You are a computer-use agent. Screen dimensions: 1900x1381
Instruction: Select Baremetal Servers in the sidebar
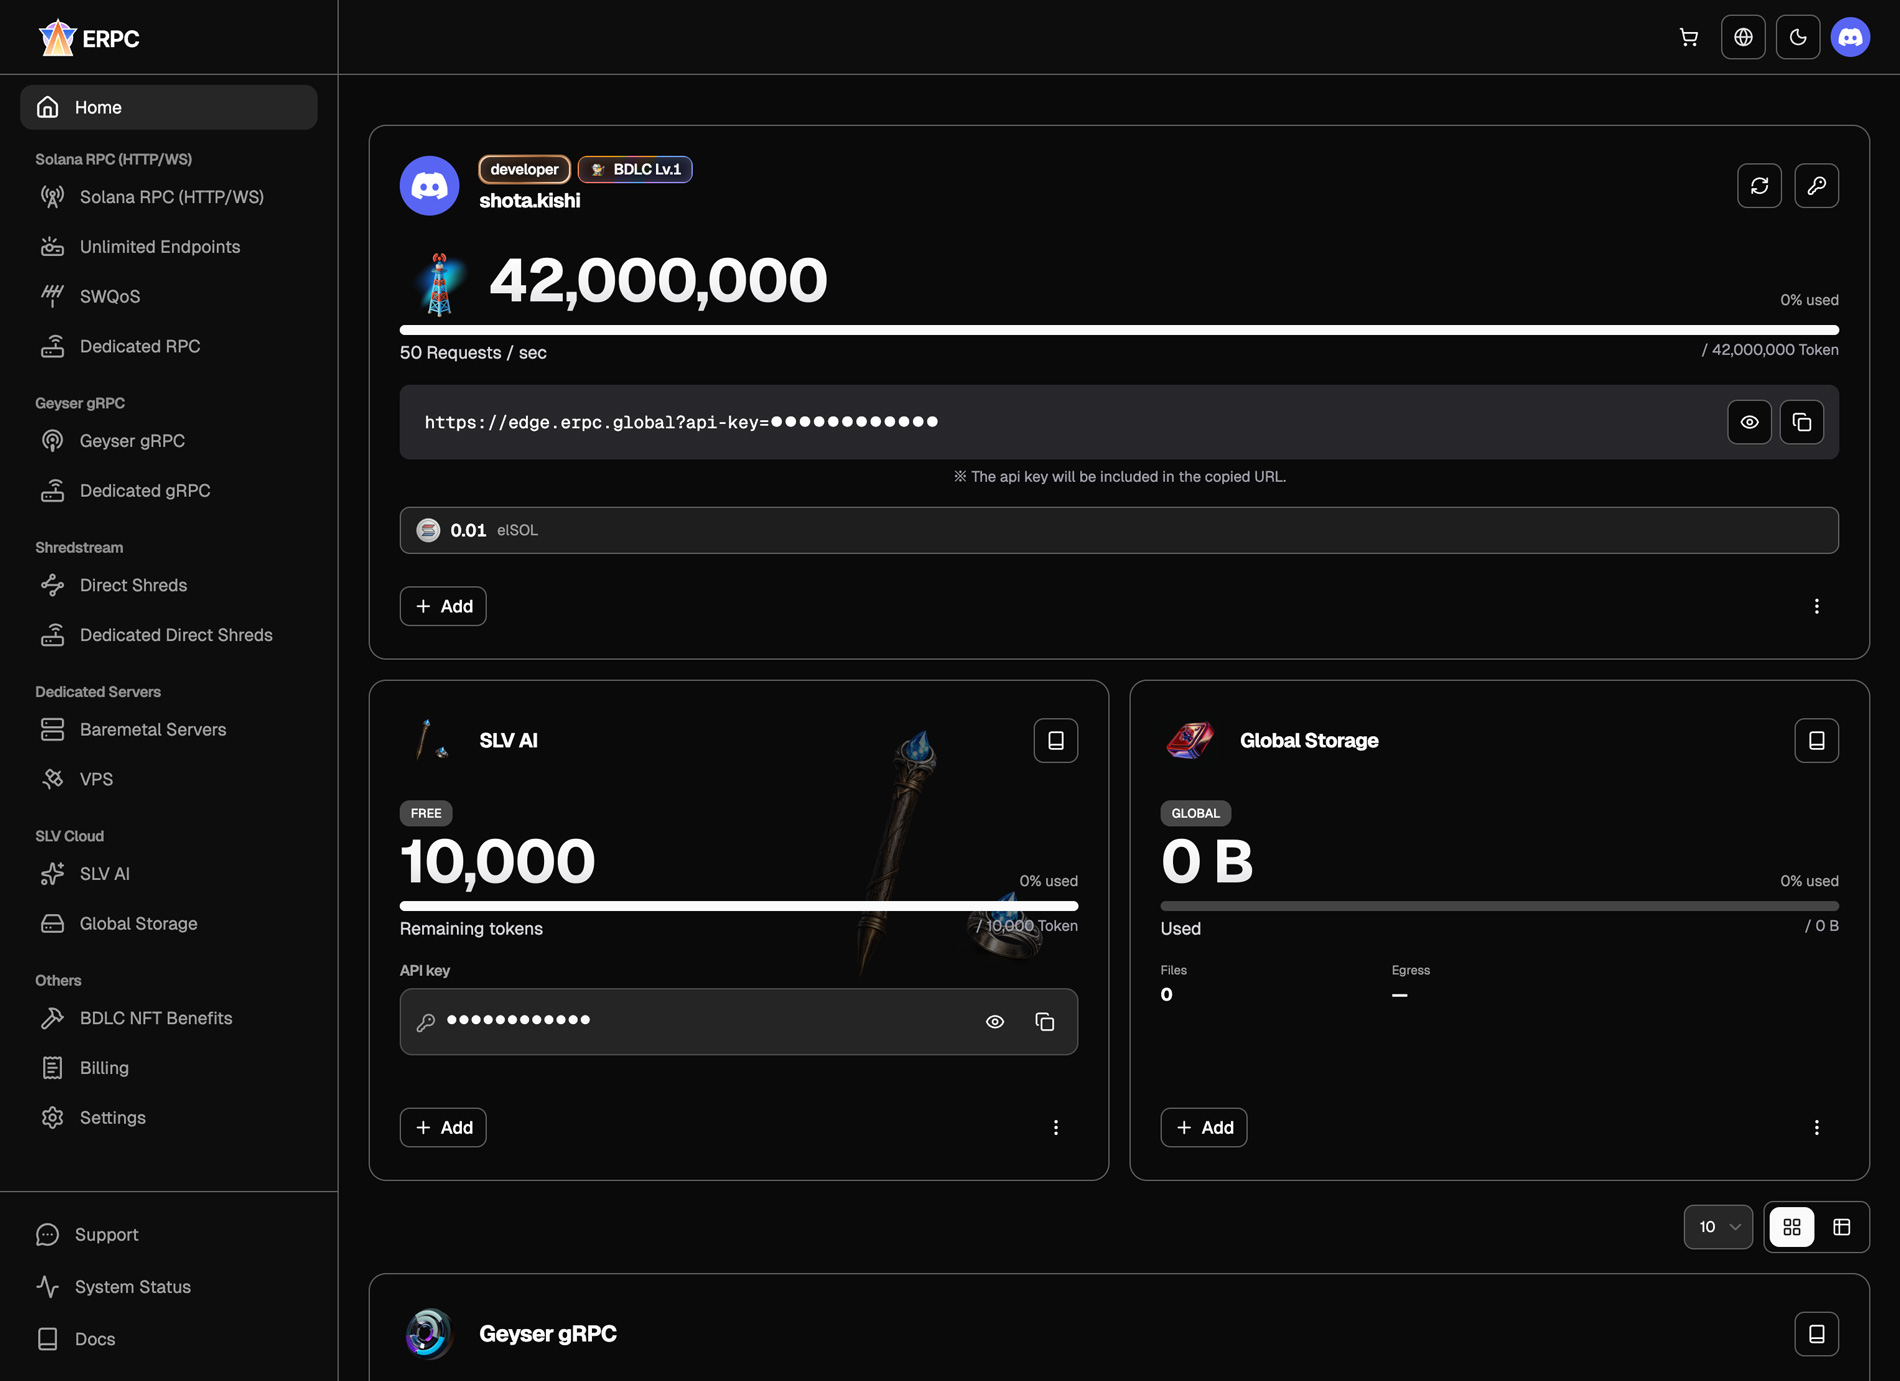pyautogui.click(x=152, y=729)
